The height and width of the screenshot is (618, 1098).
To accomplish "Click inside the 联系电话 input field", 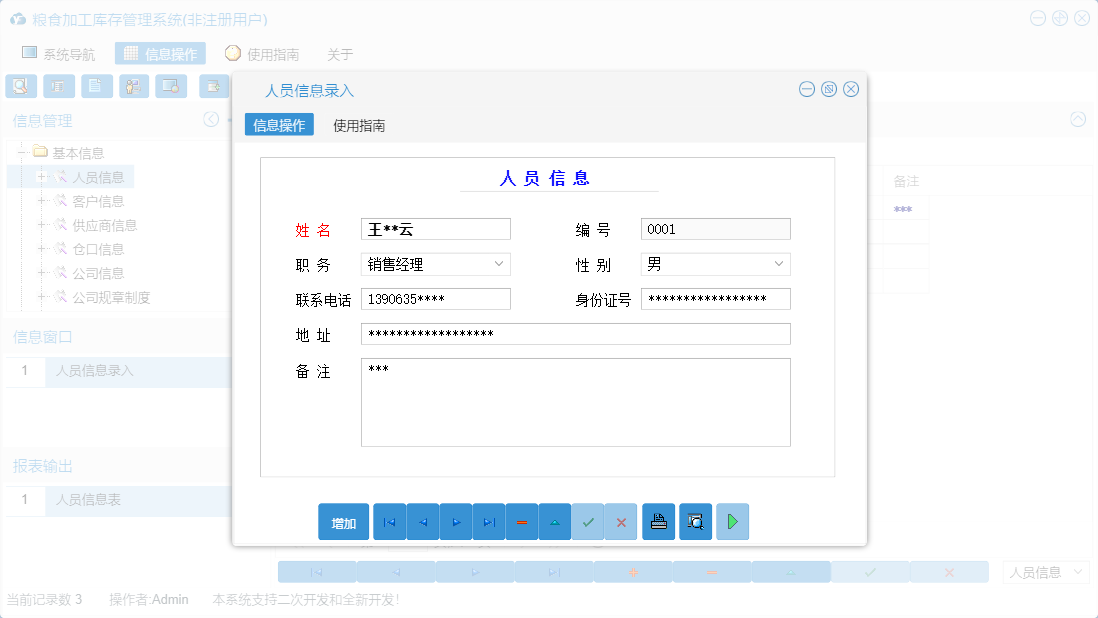I will tap(435, 298).
